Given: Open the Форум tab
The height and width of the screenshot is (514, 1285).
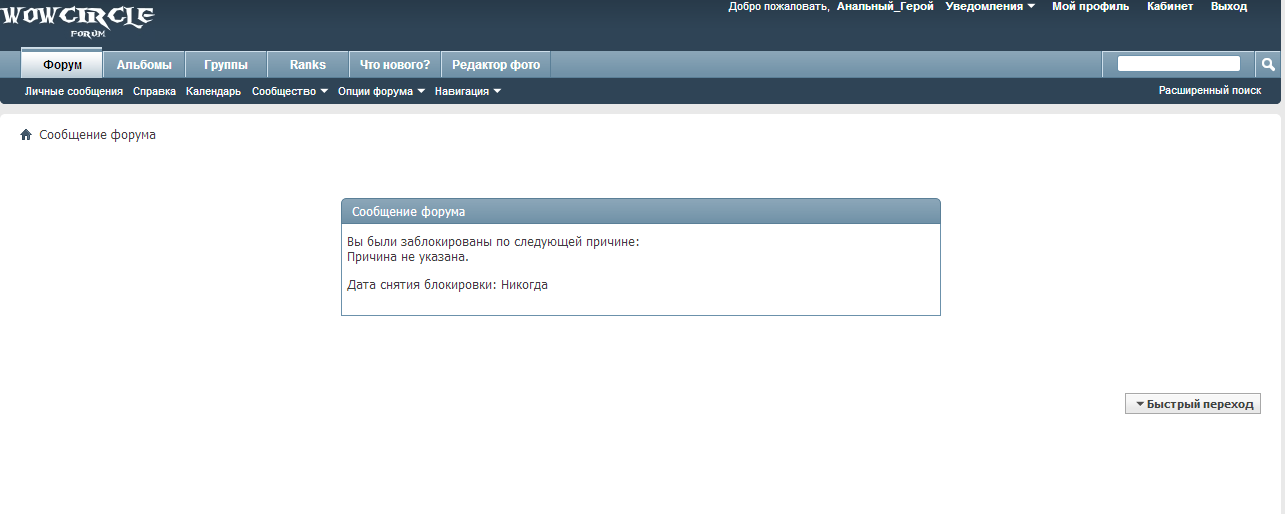Looking at the screenshot, I should [62, 64].
